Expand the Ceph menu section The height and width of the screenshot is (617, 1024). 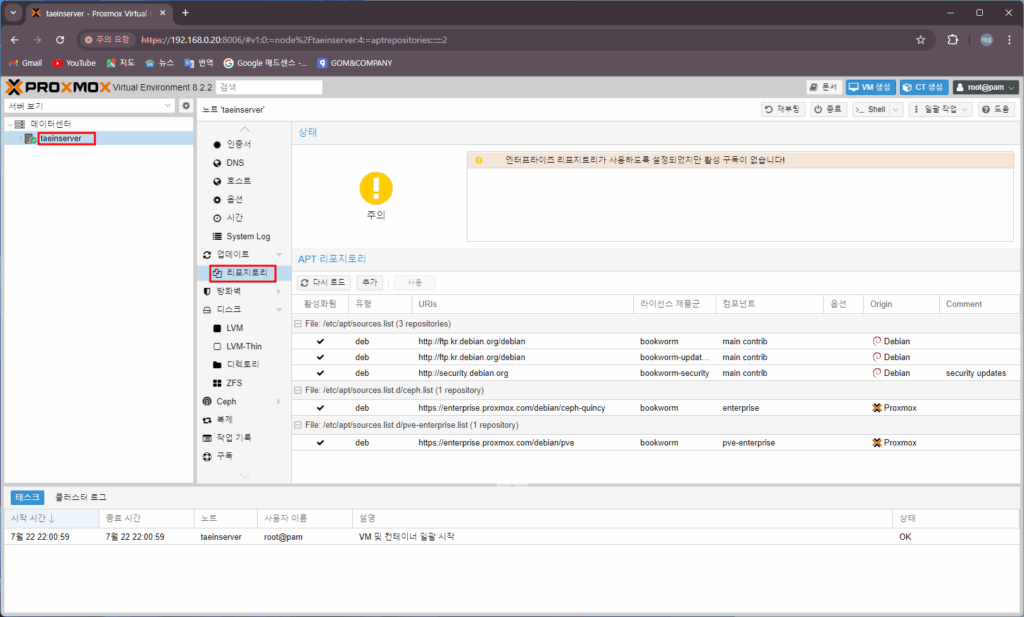coord(279,402)
